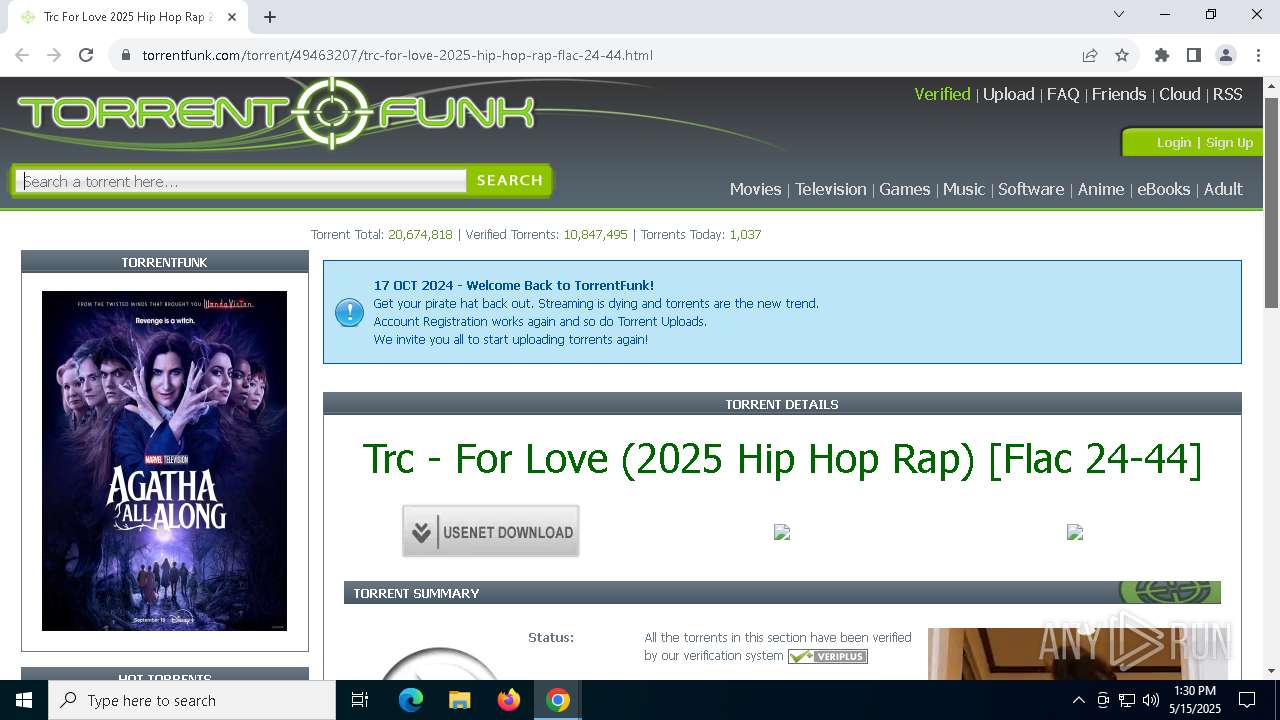Image resolution: width=1280 pixels, height=720 pixels.
Task: Click the blue info exclamation icon
Action: [x=349, y=312]
